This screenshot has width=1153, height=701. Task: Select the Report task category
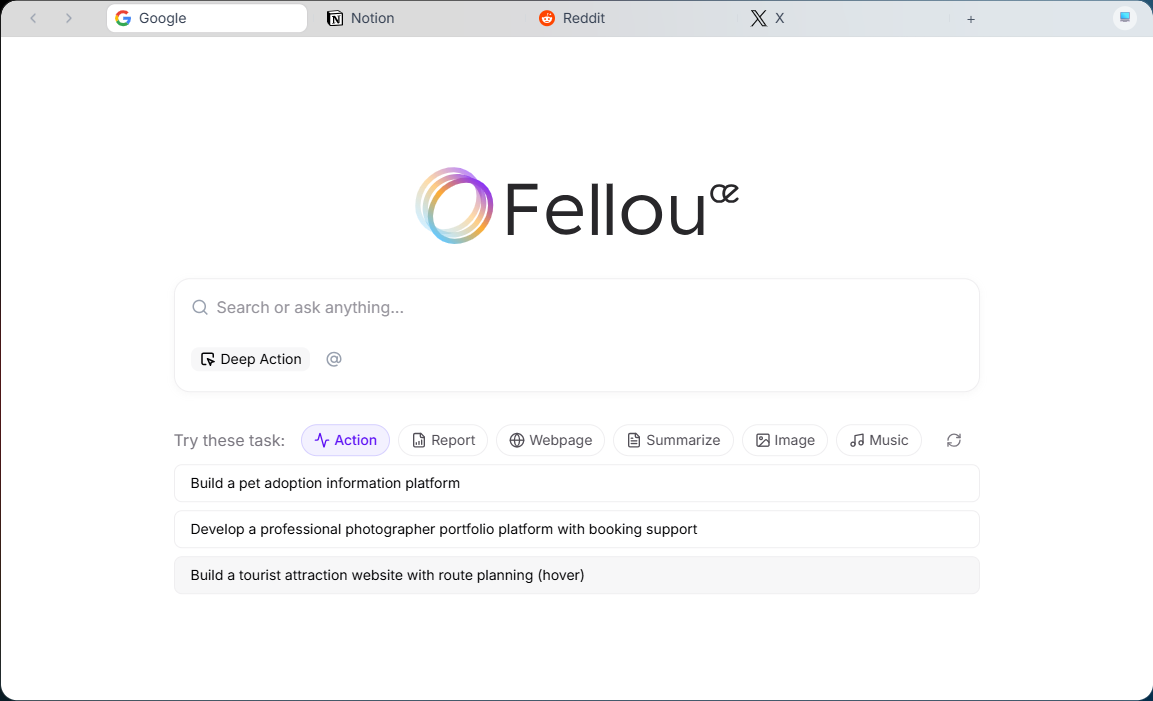tap(443, 440)
